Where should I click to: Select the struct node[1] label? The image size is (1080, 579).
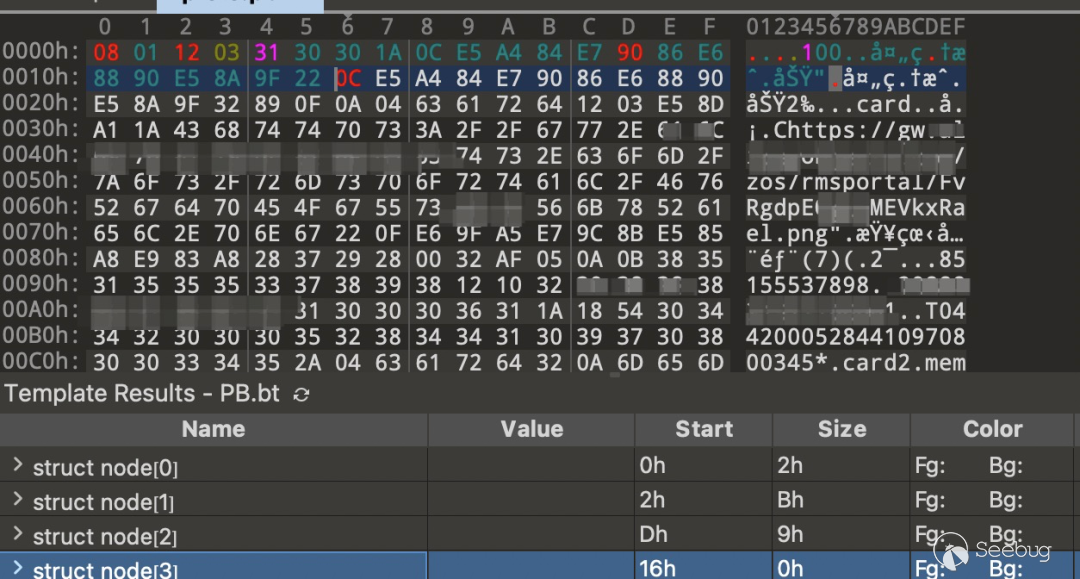[x=103, y=501]
